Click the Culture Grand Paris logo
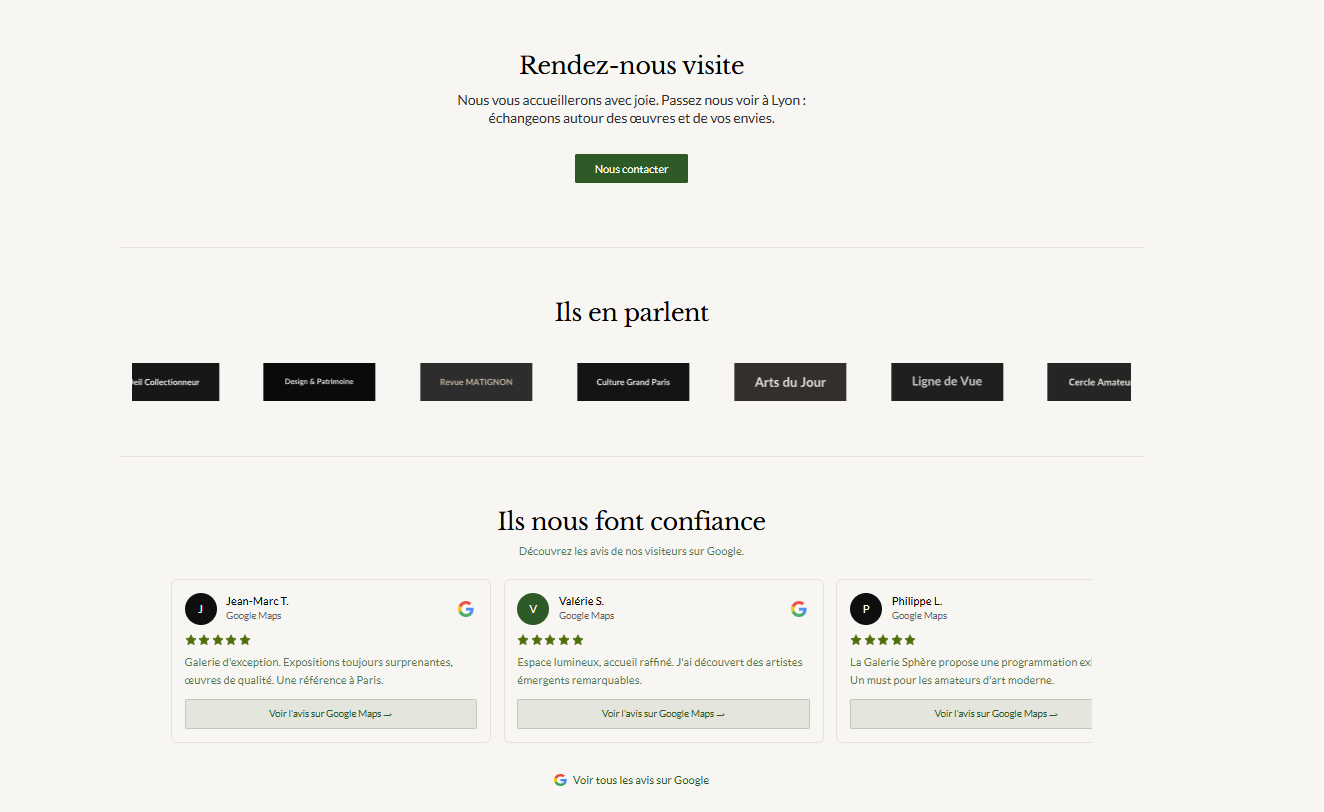 [x=633, y=382]
